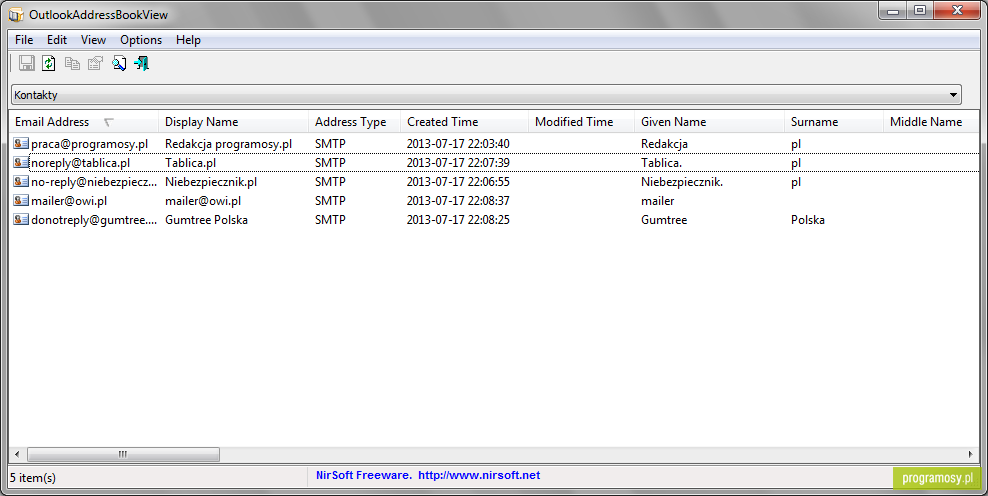Viewport: 988px width, 496px height.
Task: Click display name Tablica.pl
Action: [x=190, y=163]
